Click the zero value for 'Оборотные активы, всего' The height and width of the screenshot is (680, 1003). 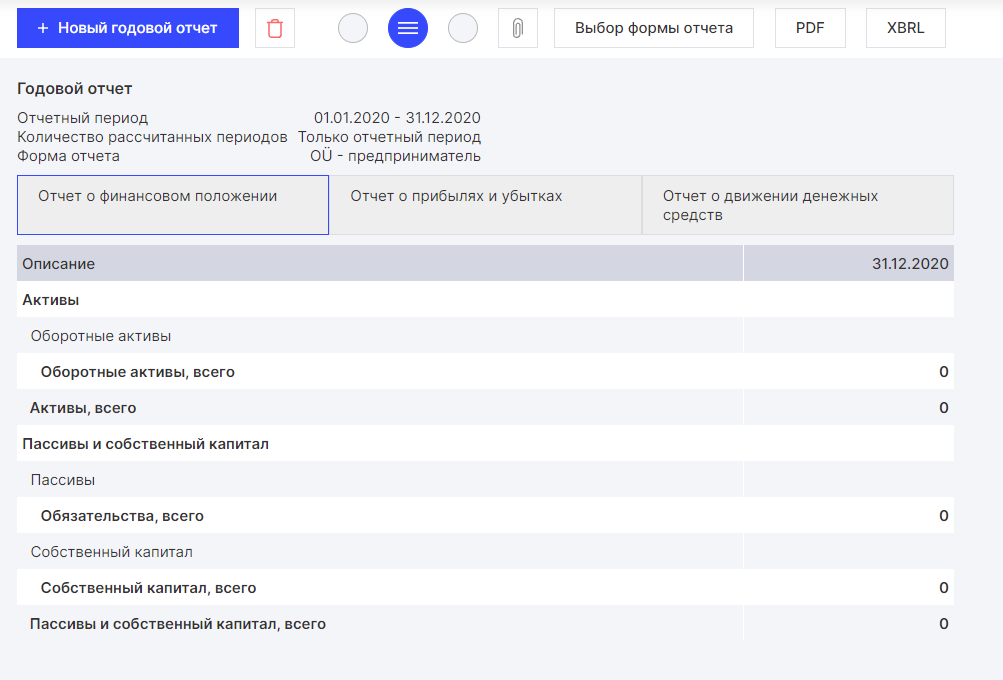(944, 372)
